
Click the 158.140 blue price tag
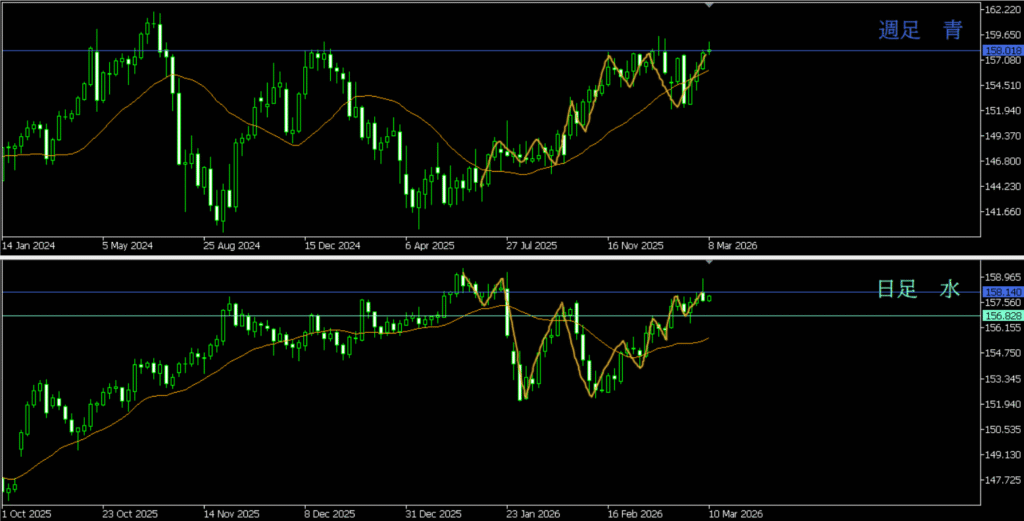pos(1000,292)
